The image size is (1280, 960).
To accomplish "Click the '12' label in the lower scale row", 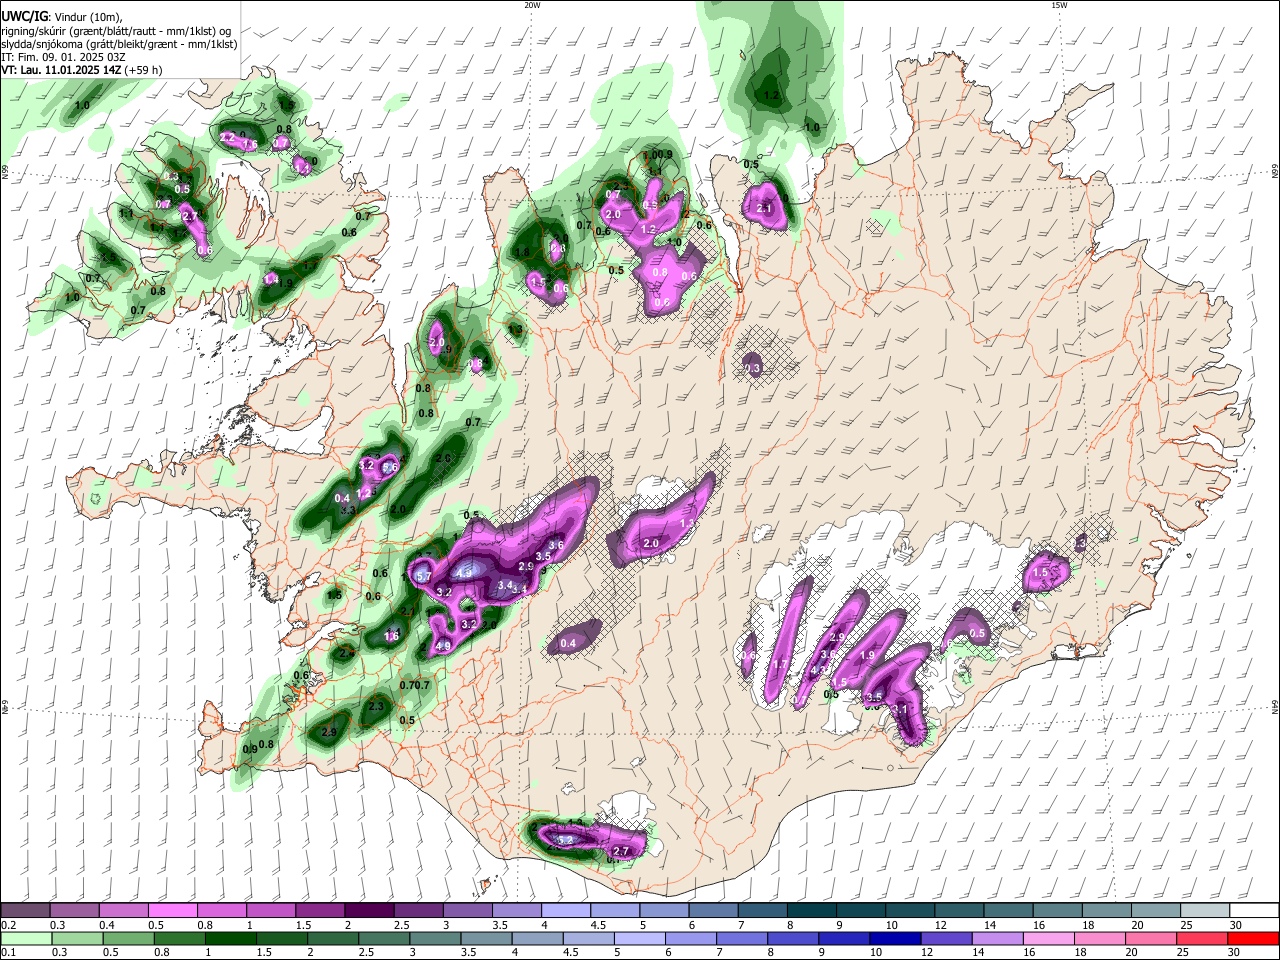I will [927, 953].
